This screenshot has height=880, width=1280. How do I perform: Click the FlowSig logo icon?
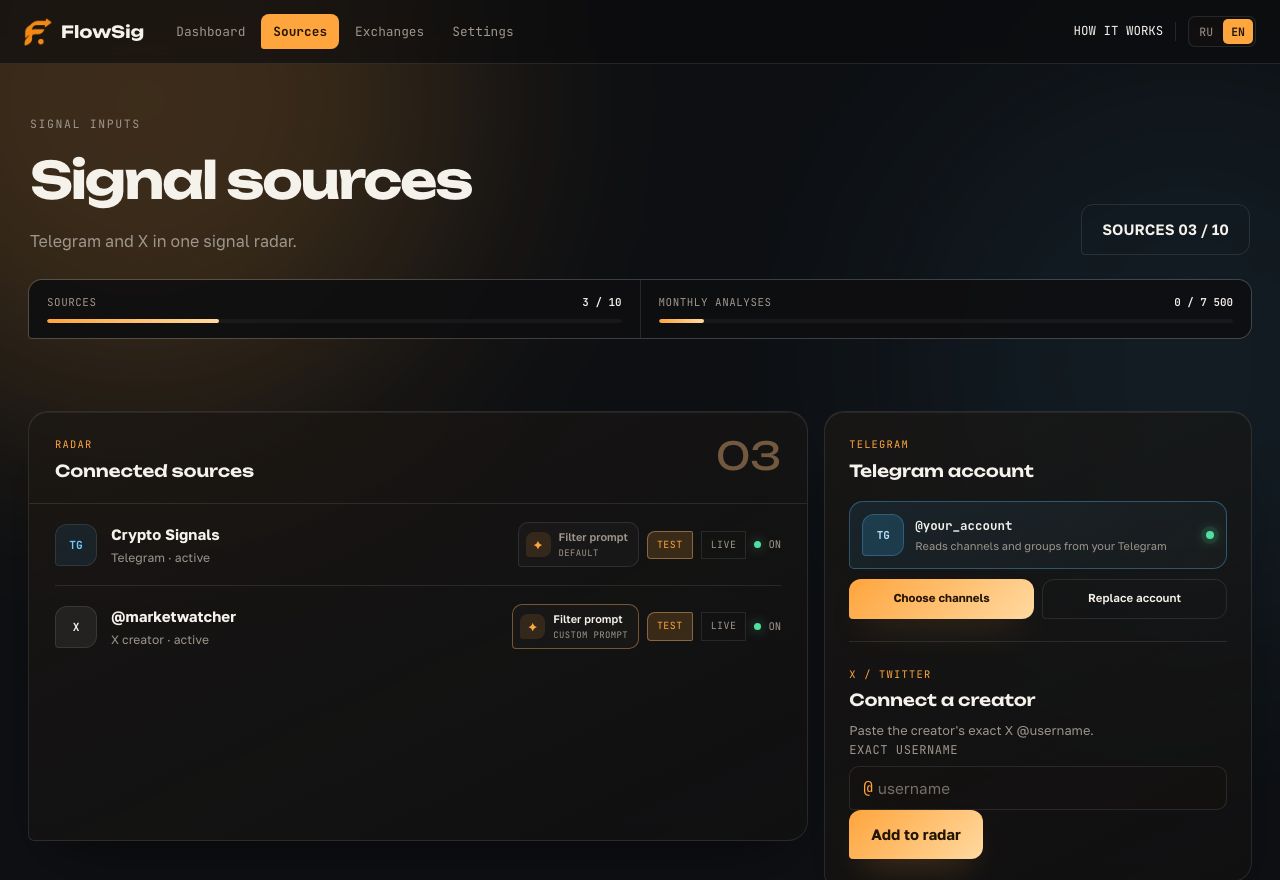[37, 32]
